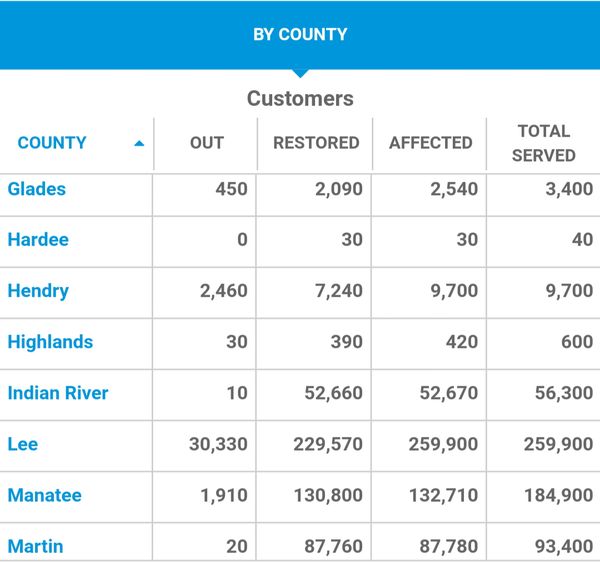Viewport: 600px width, 562px height.
Task: Open the Glades county link
Action: tap(36, 188)
